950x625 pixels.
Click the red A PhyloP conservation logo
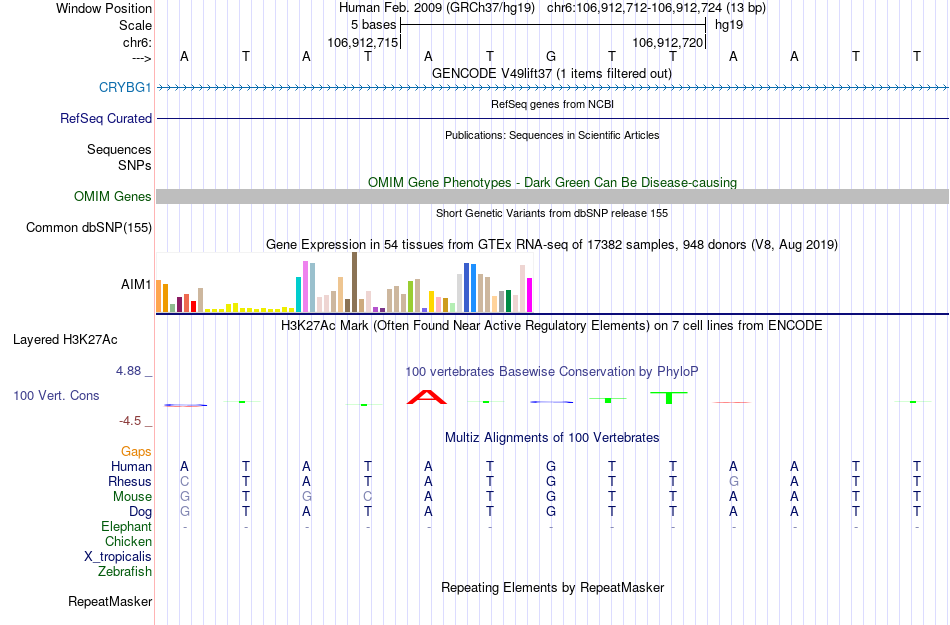(x=427, y=397)
